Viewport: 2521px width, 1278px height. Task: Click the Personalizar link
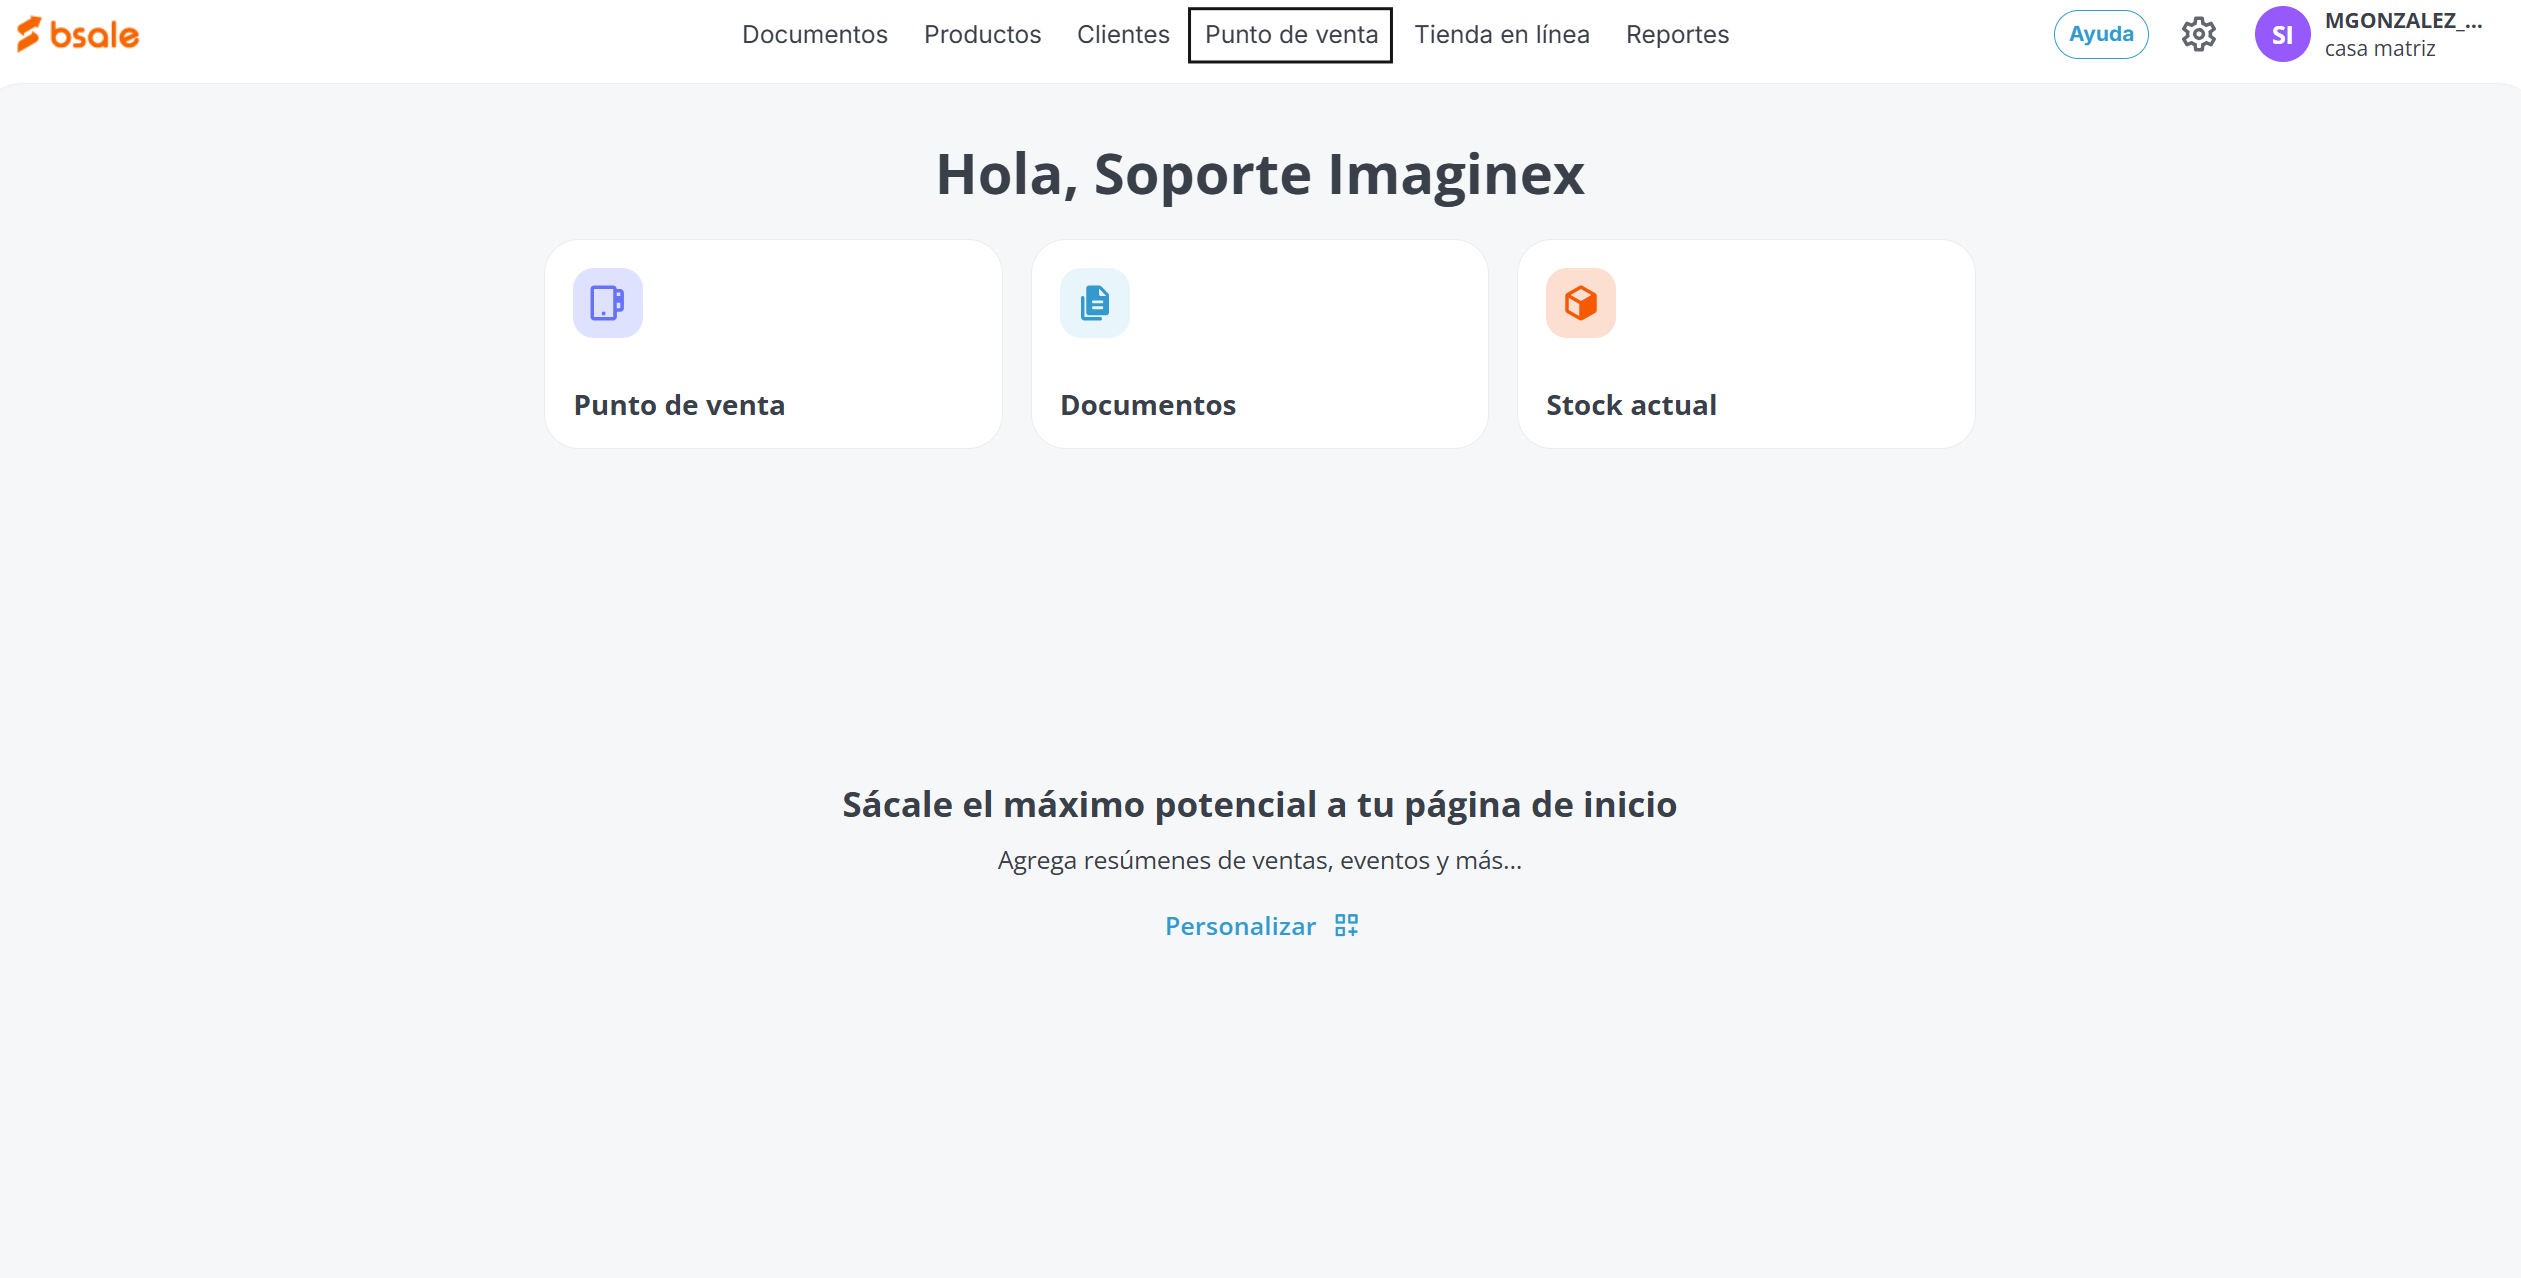[1240, 927]
